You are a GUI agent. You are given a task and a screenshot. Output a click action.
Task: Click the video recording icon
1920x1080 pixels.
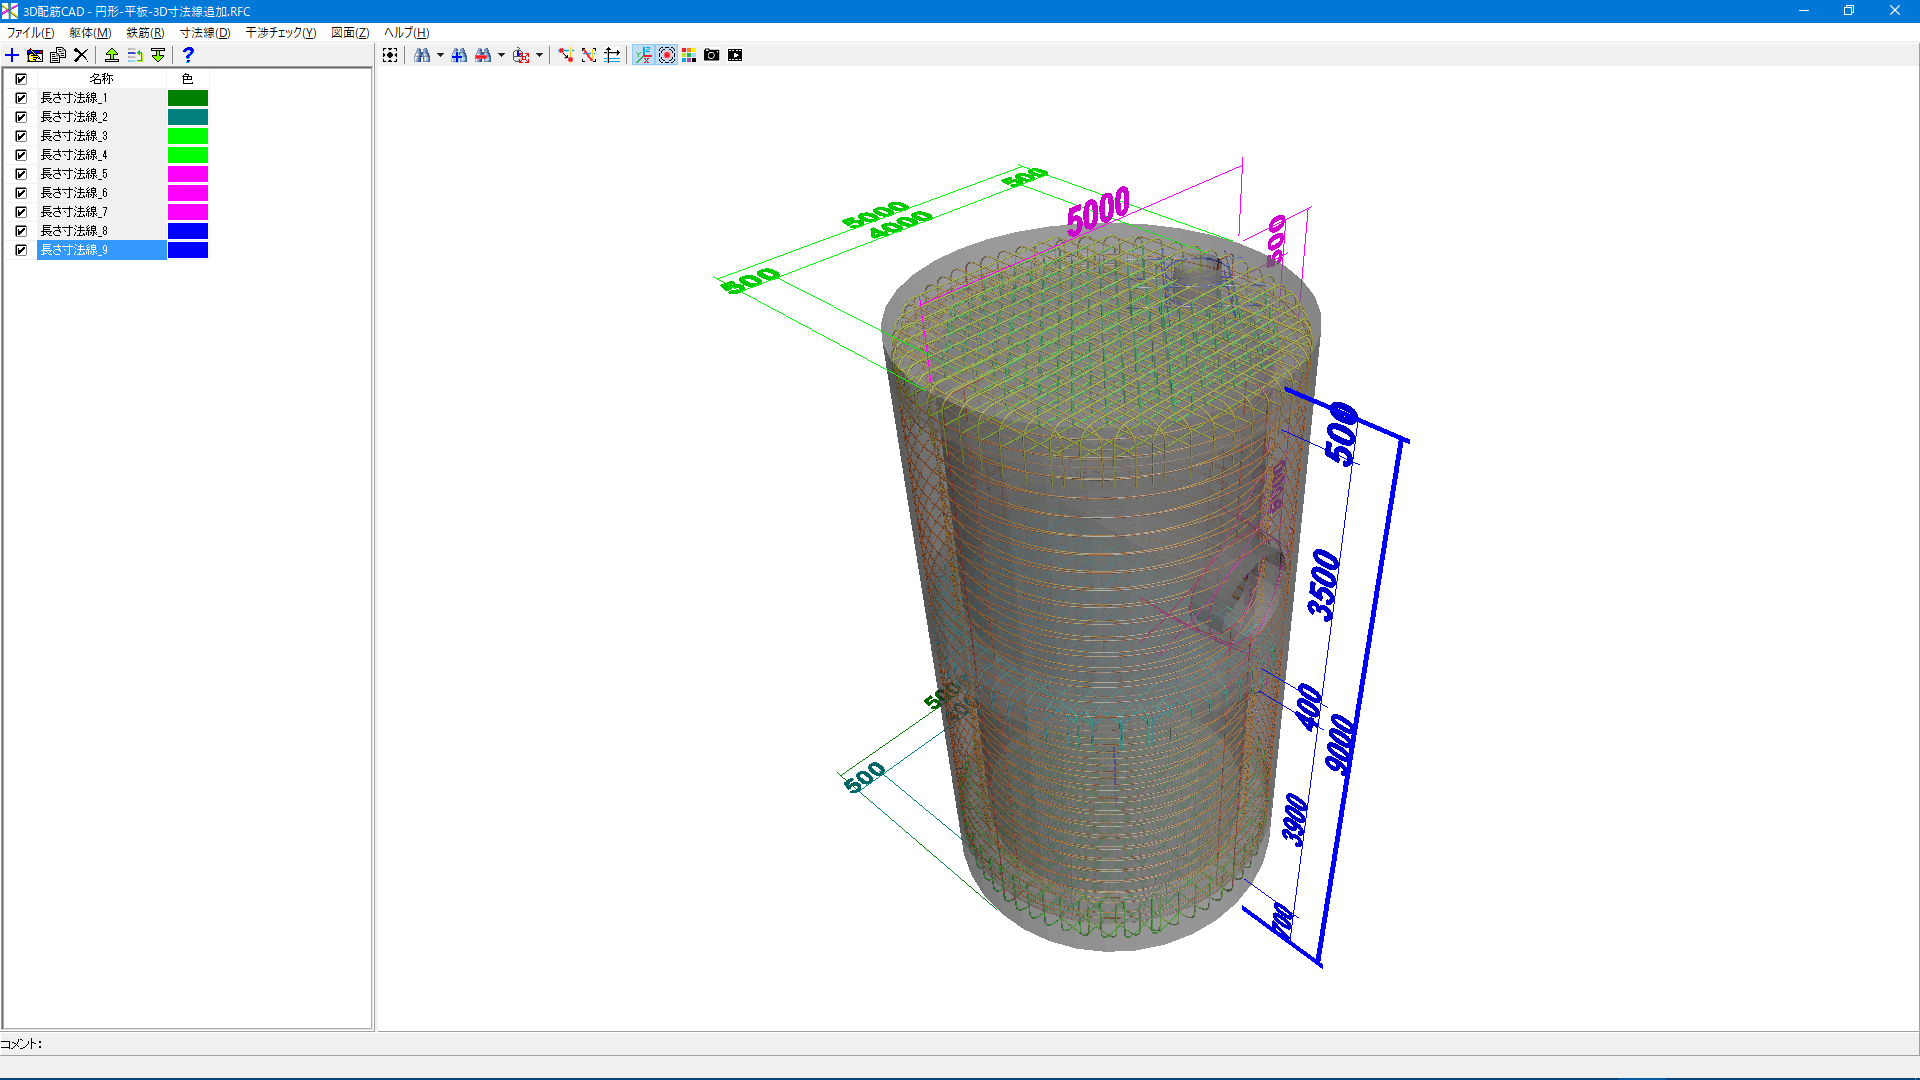(735, 55)
